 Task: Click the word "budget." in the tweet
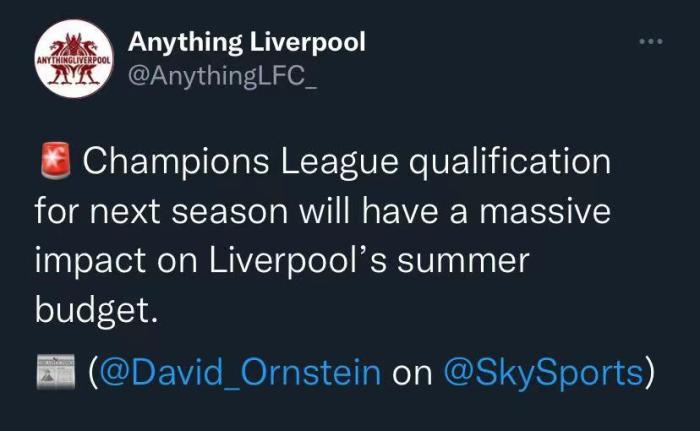(97, 310)
